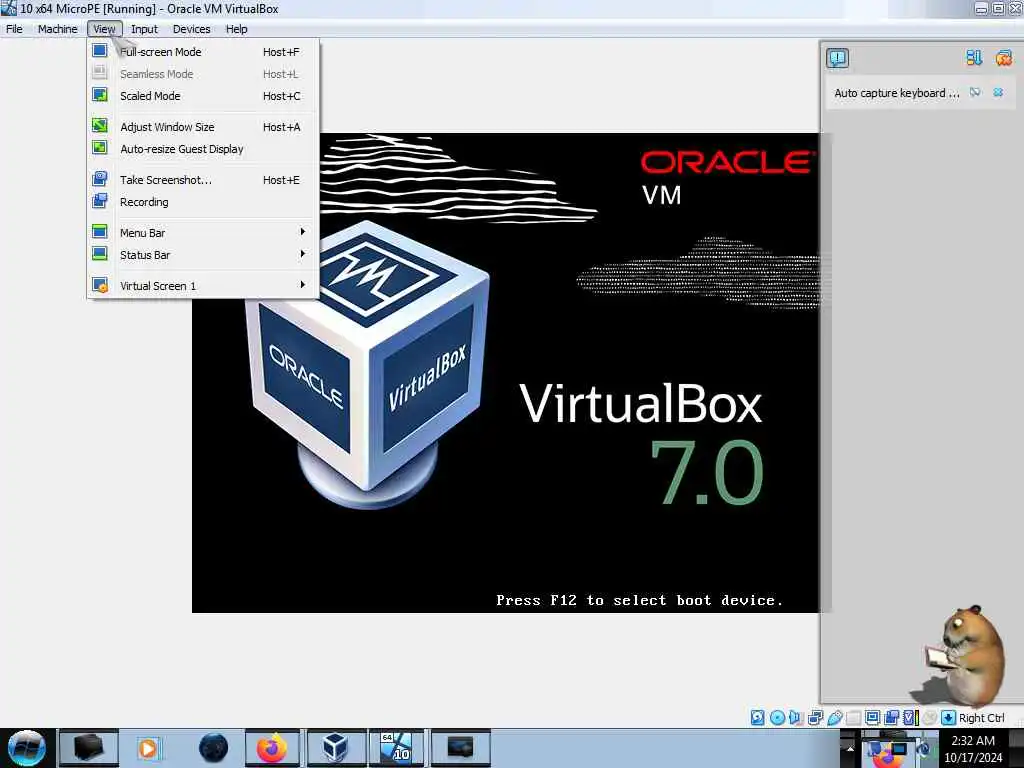Open Firefox from the taskbar
The image size is (1024, 768).
click(272, 748)
